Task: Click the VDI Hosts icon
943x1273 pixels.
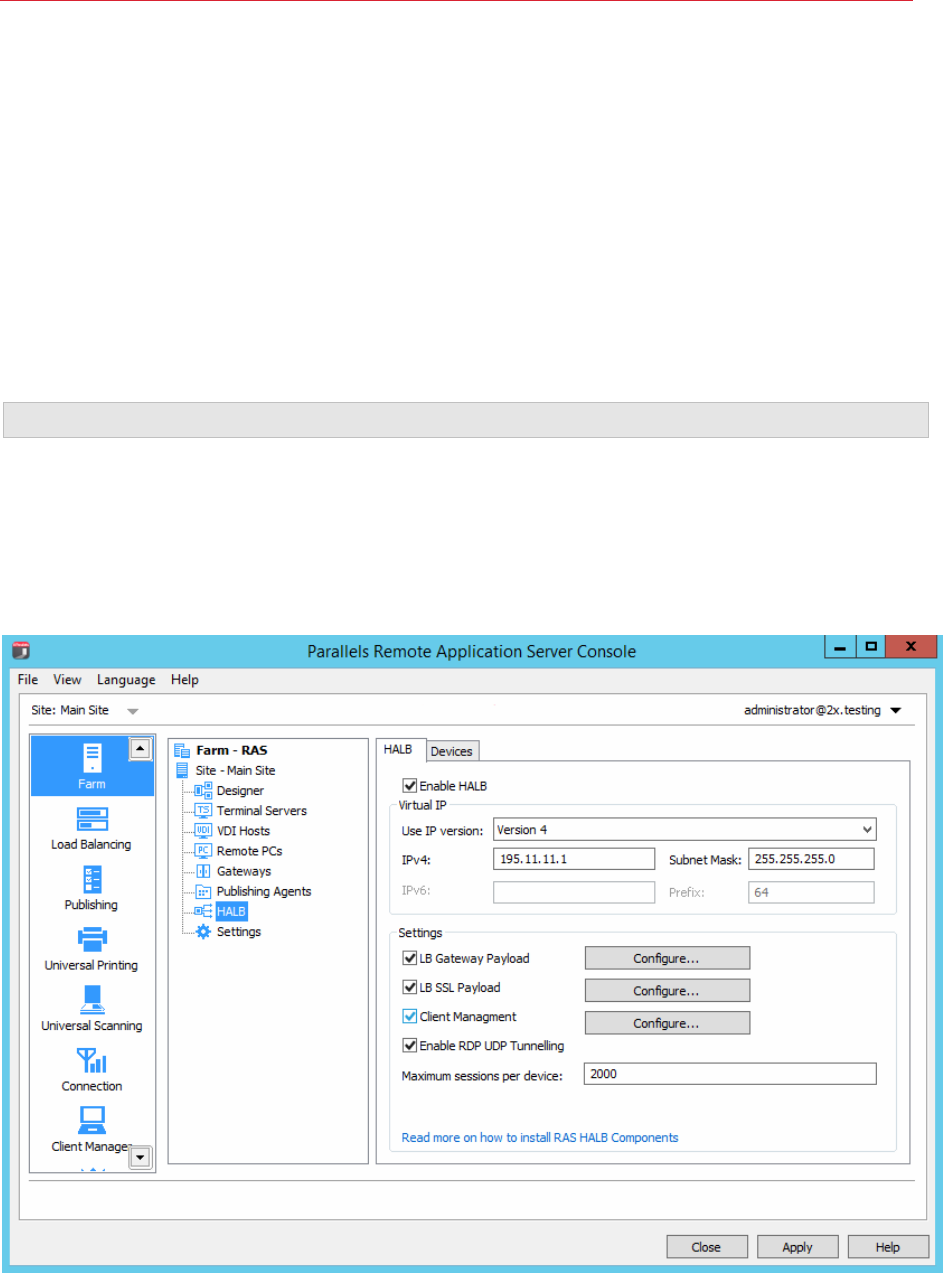Action: coord(203,830)
